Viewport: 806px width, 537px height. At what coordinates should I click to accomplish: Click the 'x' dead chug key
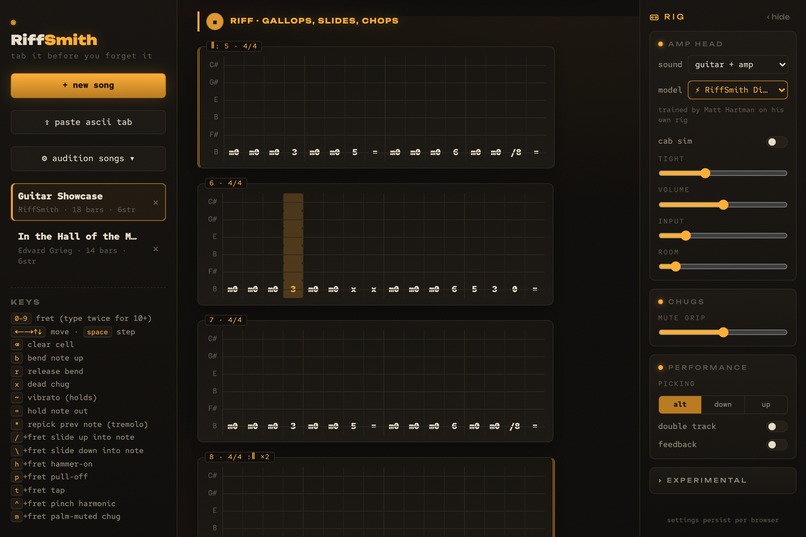[x=17, y=384]
